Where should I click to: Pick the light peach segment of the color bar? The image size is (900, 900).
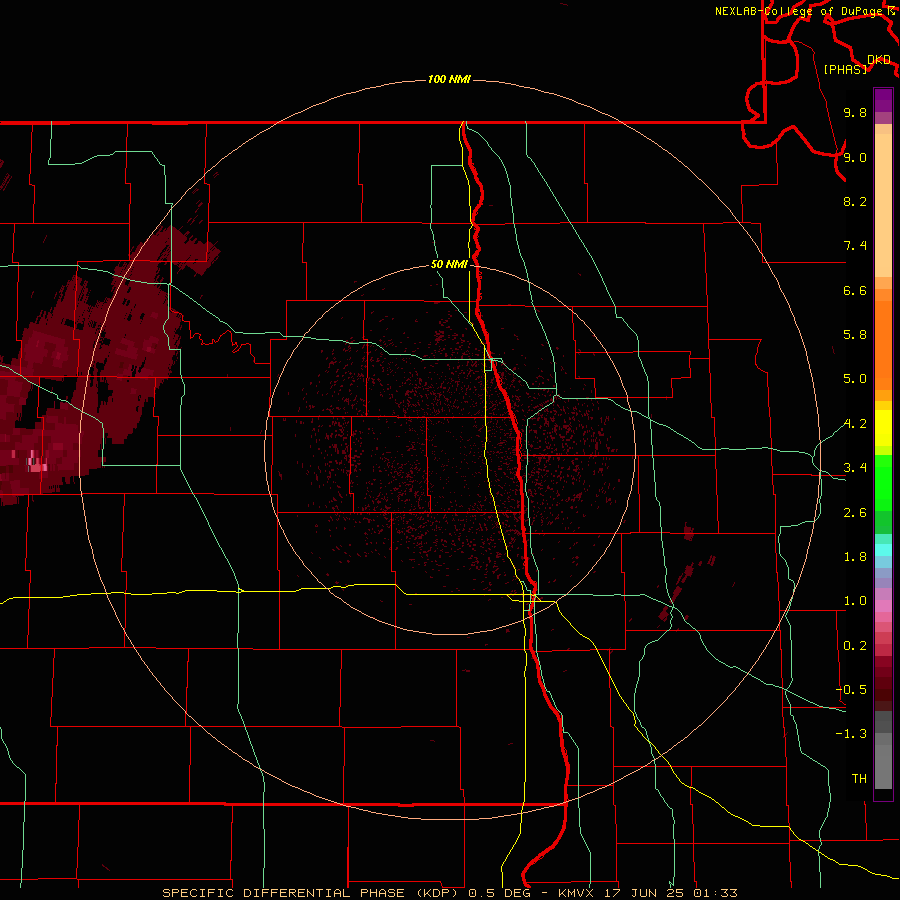coord(883,206)
